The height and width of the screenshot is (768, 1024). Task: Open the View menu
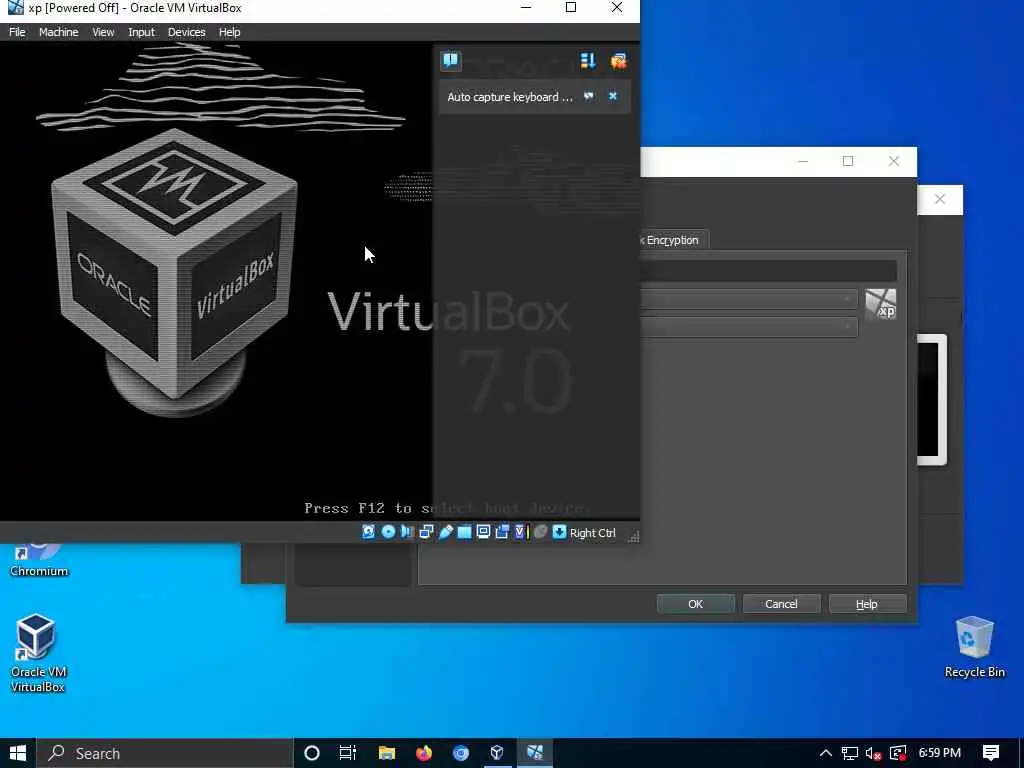(103, 32)
